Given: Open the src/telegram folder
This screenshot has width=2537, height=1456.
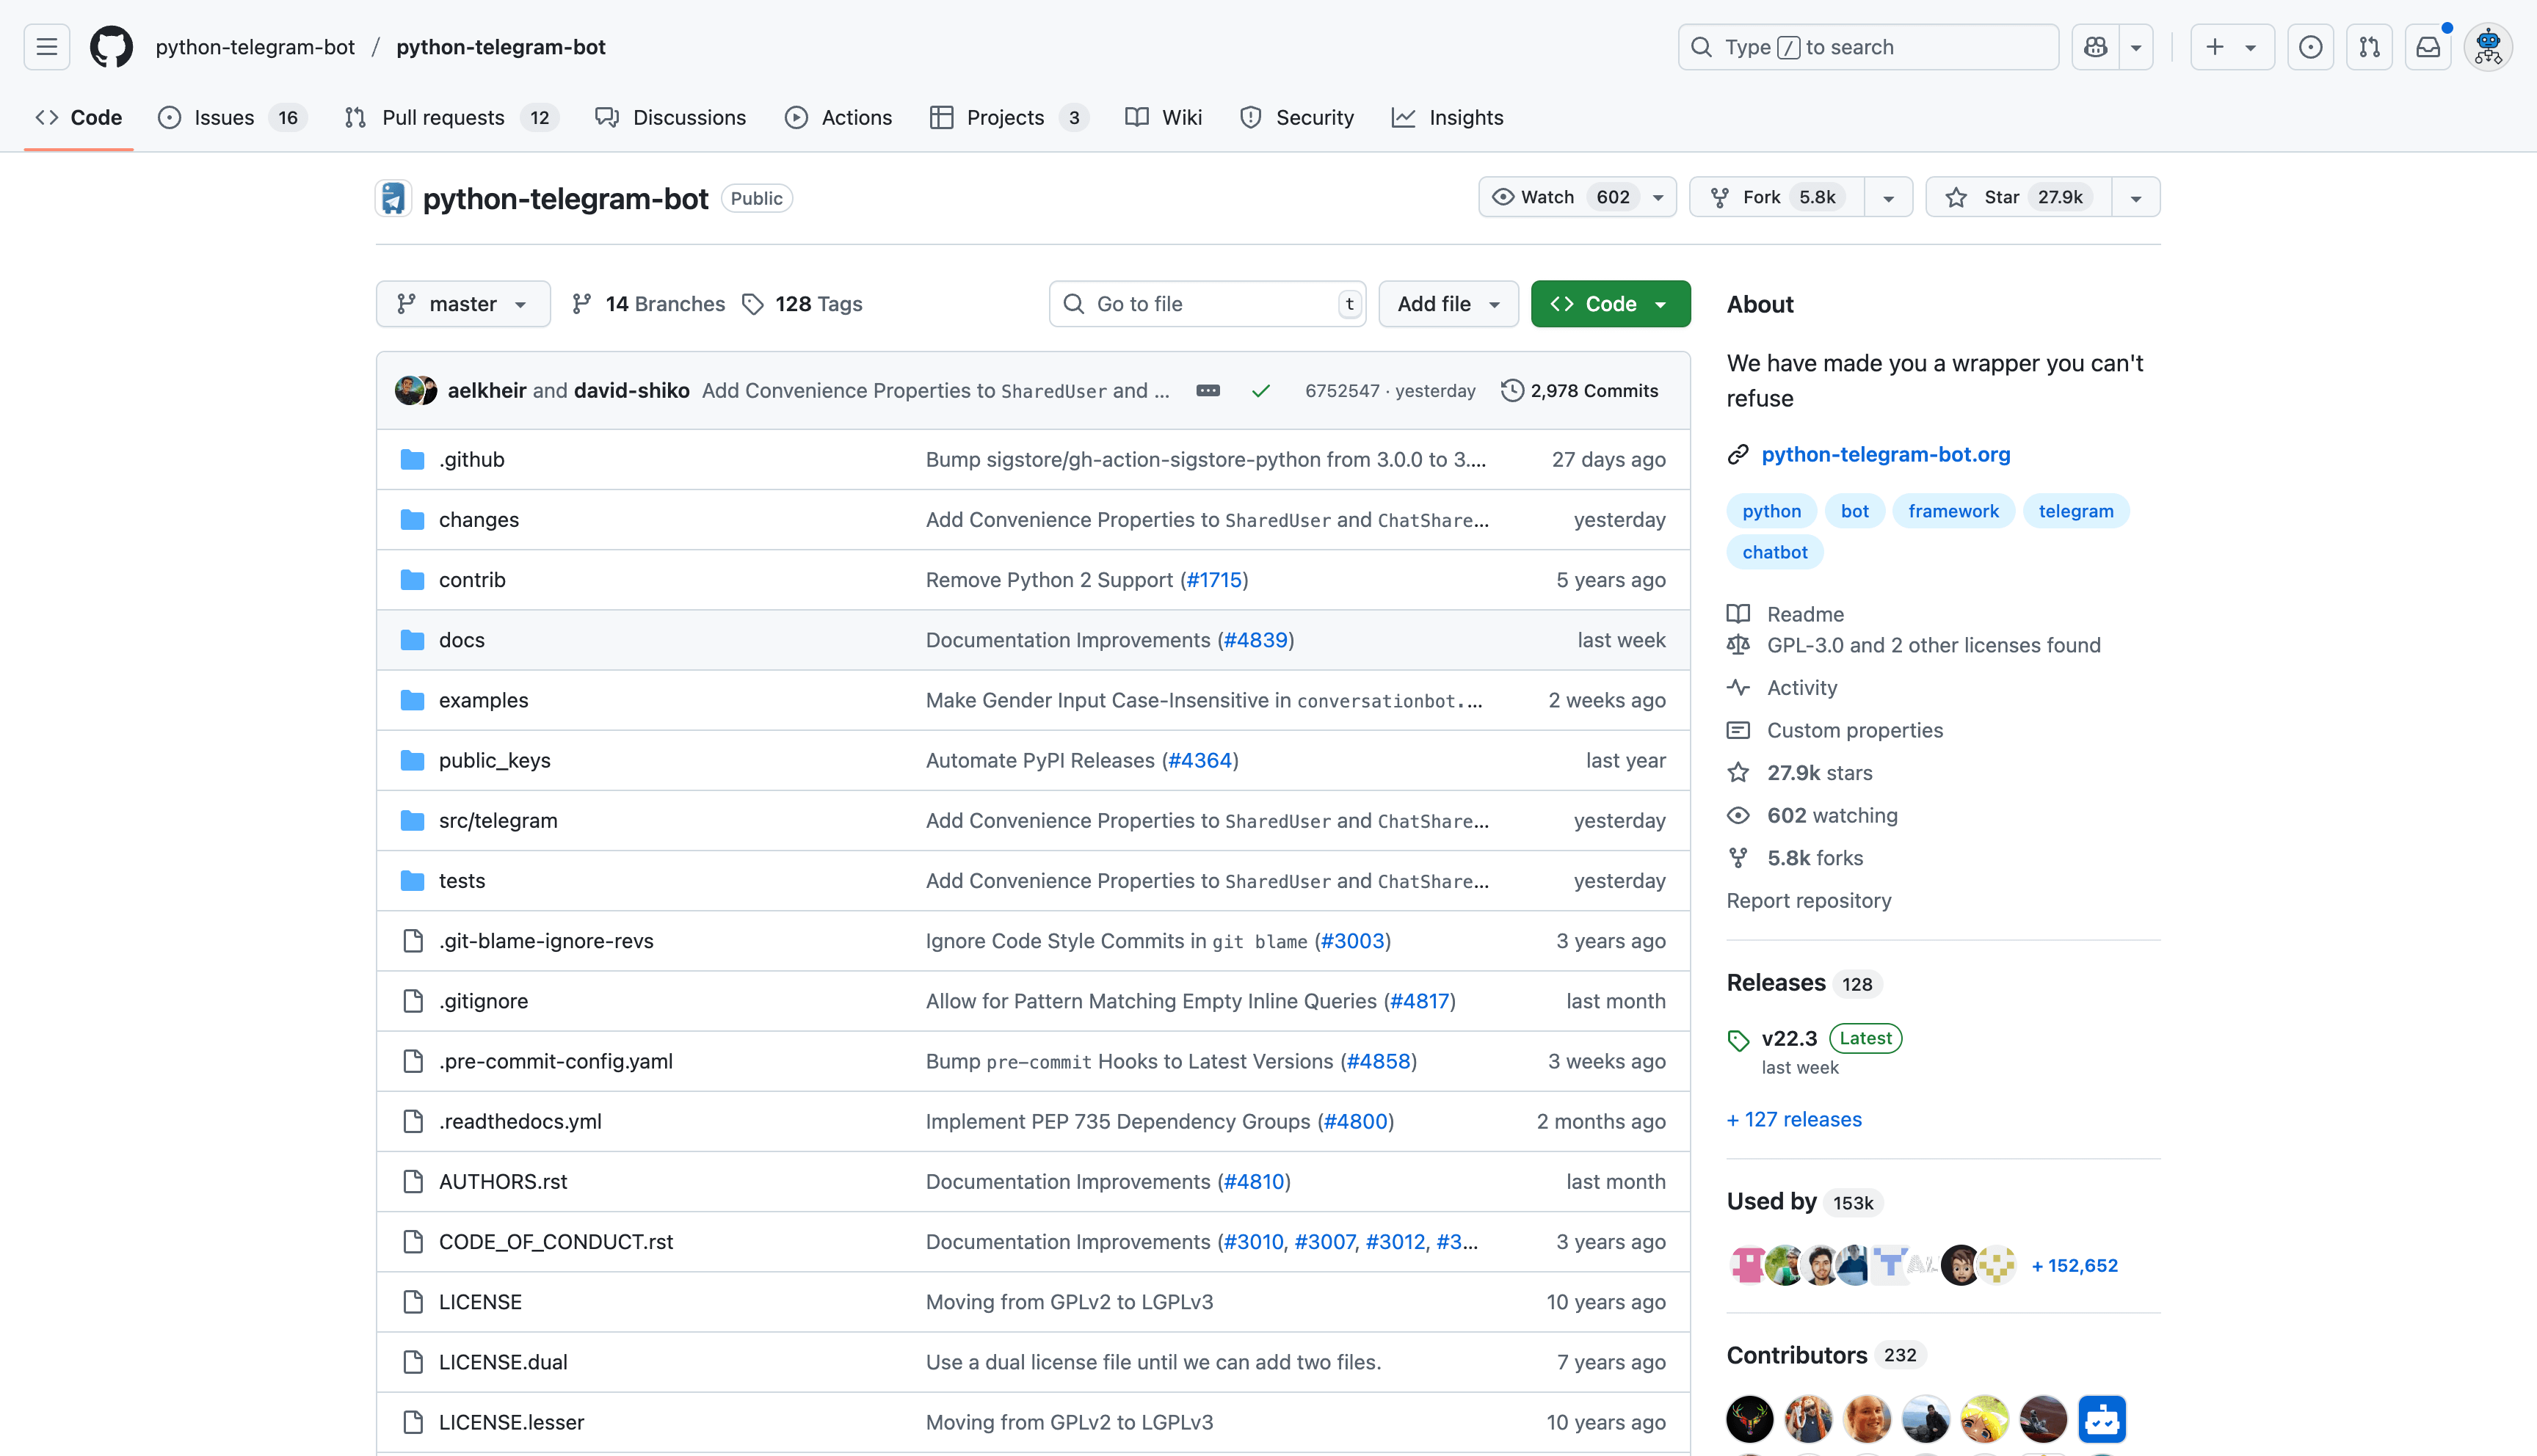Looking at the screenshot, I should point(498,820).
